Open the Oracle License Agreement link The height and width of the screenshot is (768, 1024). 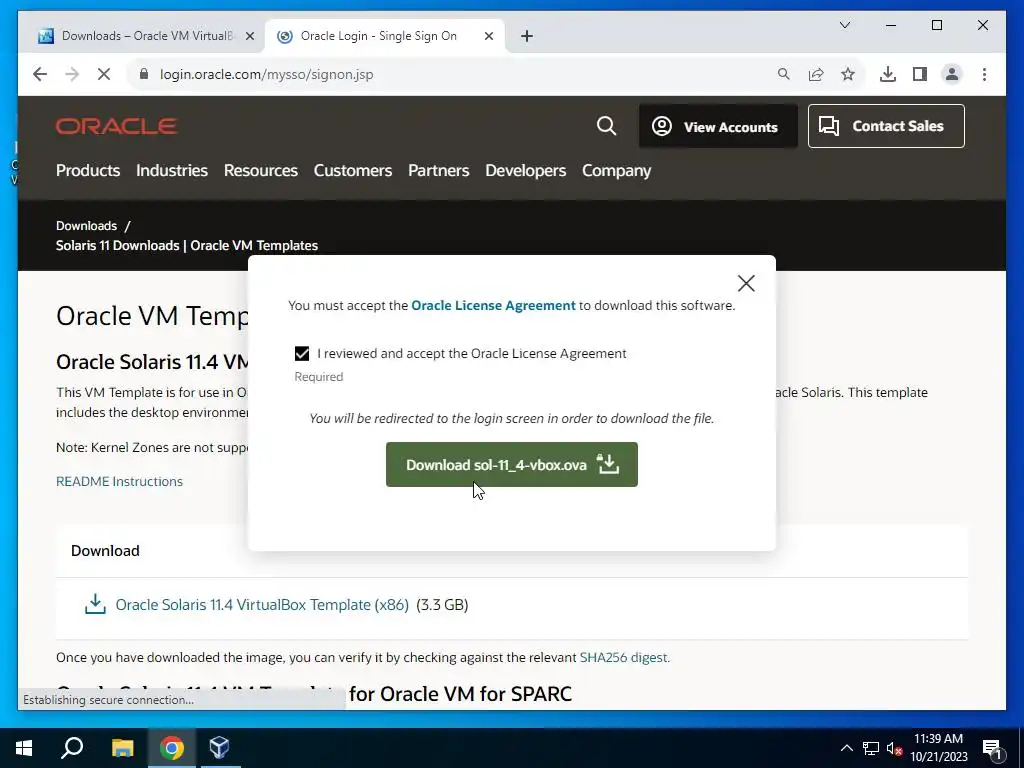[493, 306]
